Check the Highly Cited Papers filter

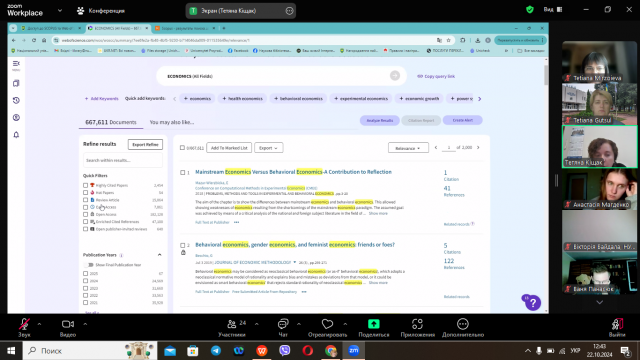pos(85,185)
